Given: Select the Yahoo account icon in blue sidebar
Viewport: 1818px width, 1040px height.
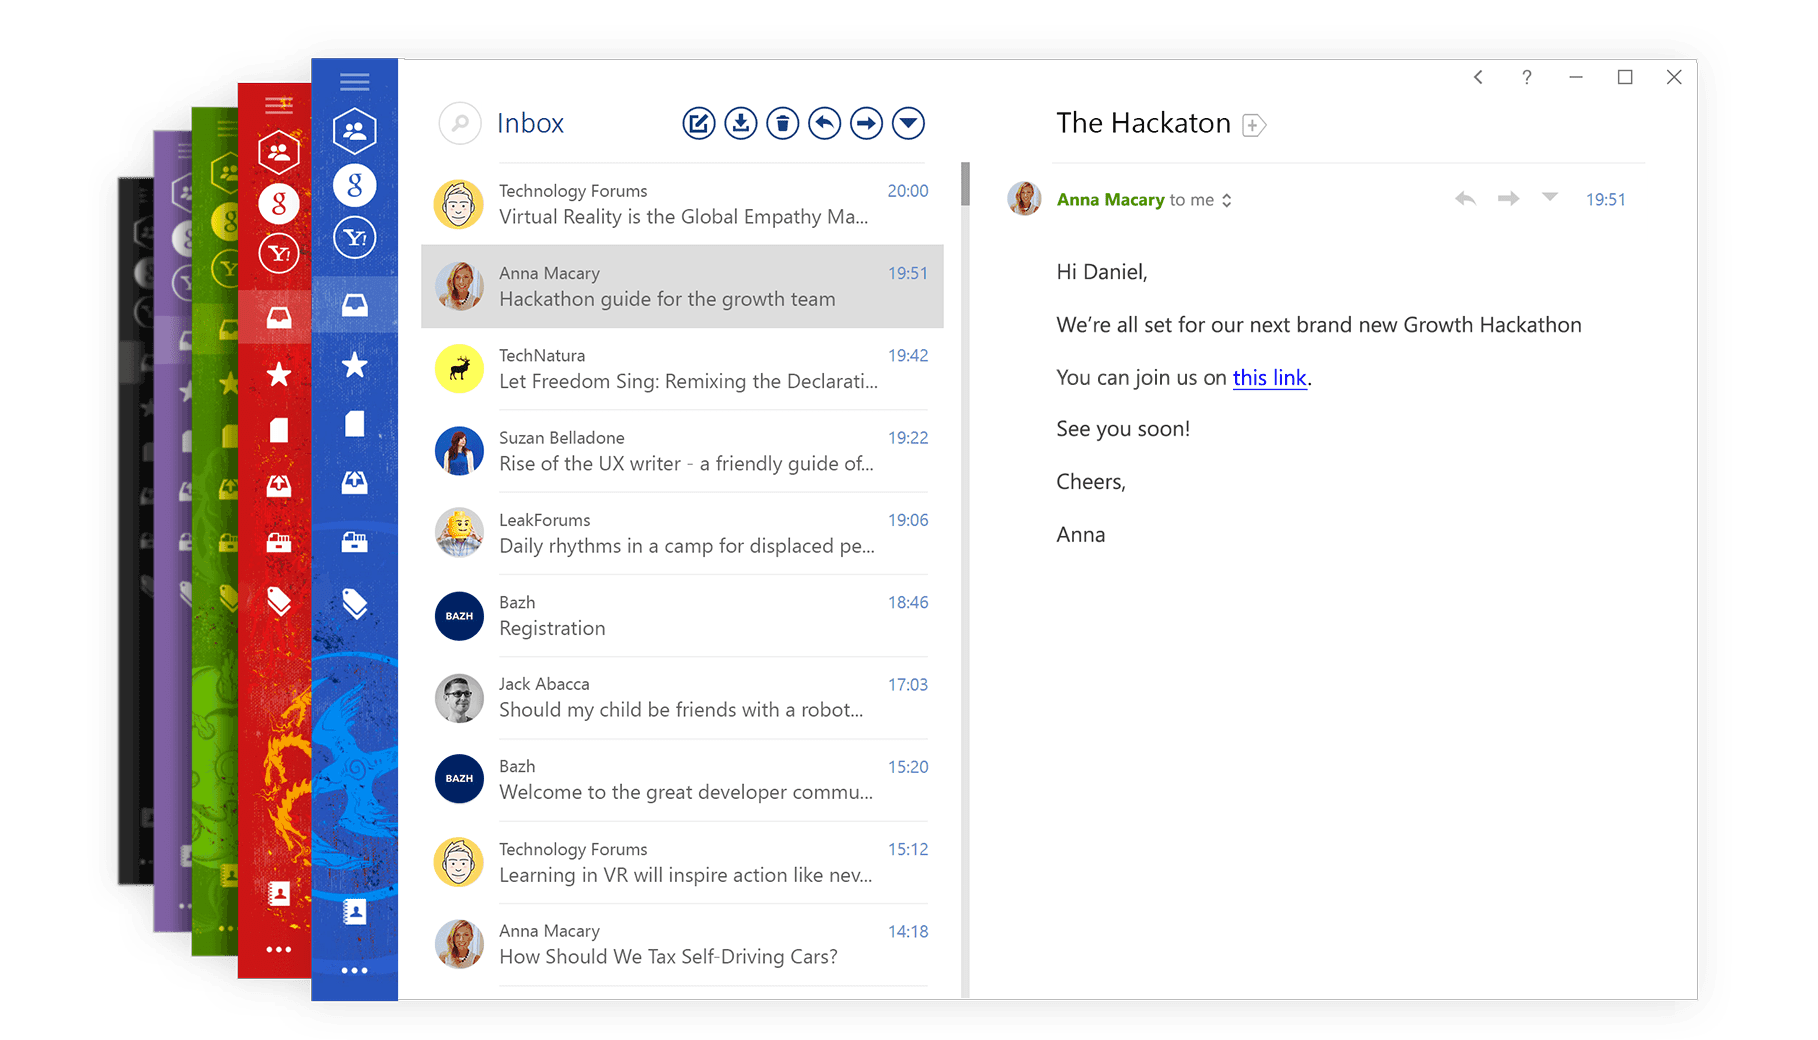Looking at the screenshot, I should click(355, 238).
